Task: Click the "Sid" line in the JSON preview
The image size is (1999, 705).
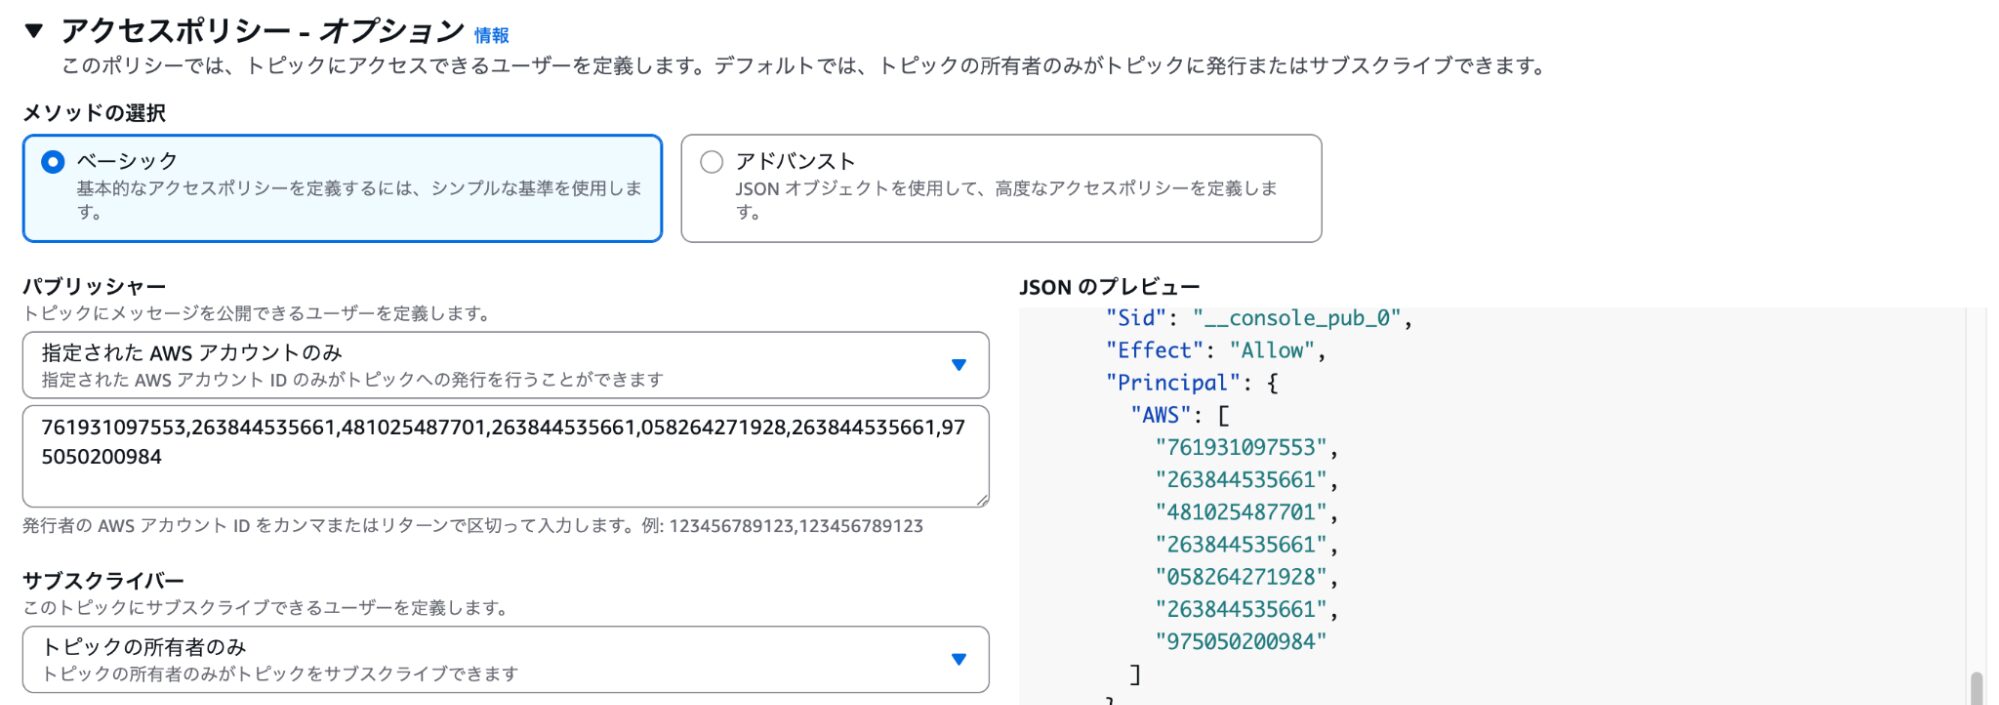Action: point(1258,318)
